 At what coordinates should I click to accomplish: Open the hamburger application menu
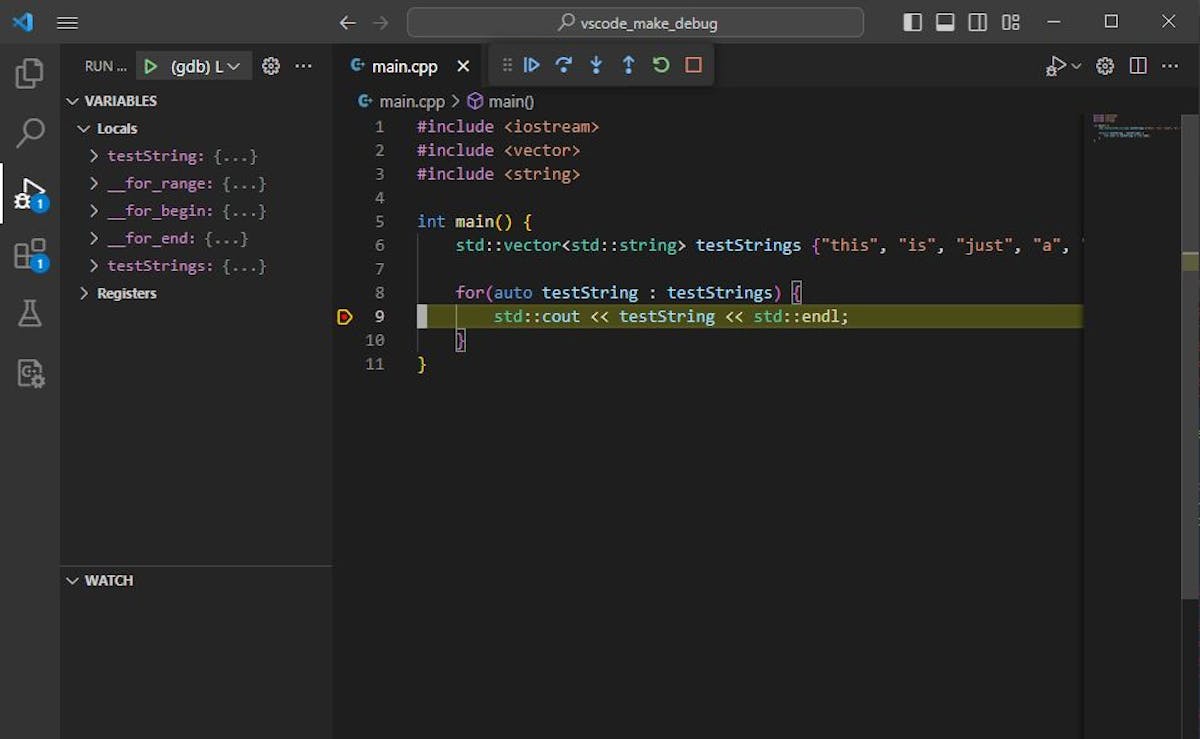tap(67, 22)
